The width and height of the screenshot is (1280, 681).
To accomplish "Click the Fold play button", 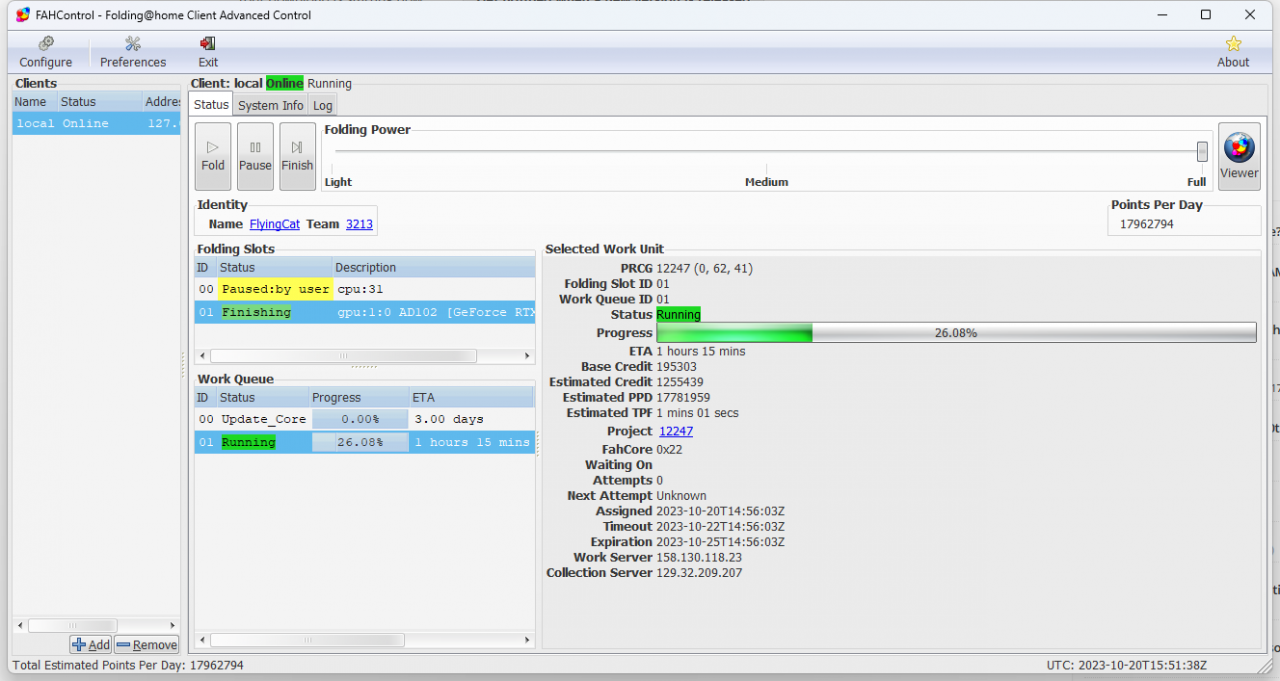I will [x=213, y=156].
